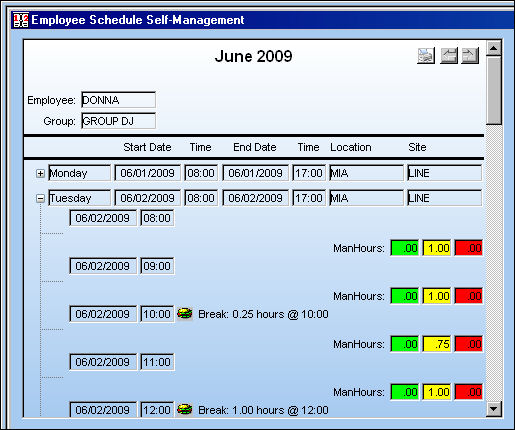Screen dimensions: 515x430
Task: Click Monday end time 17:00 field
Action: [309, 173]
